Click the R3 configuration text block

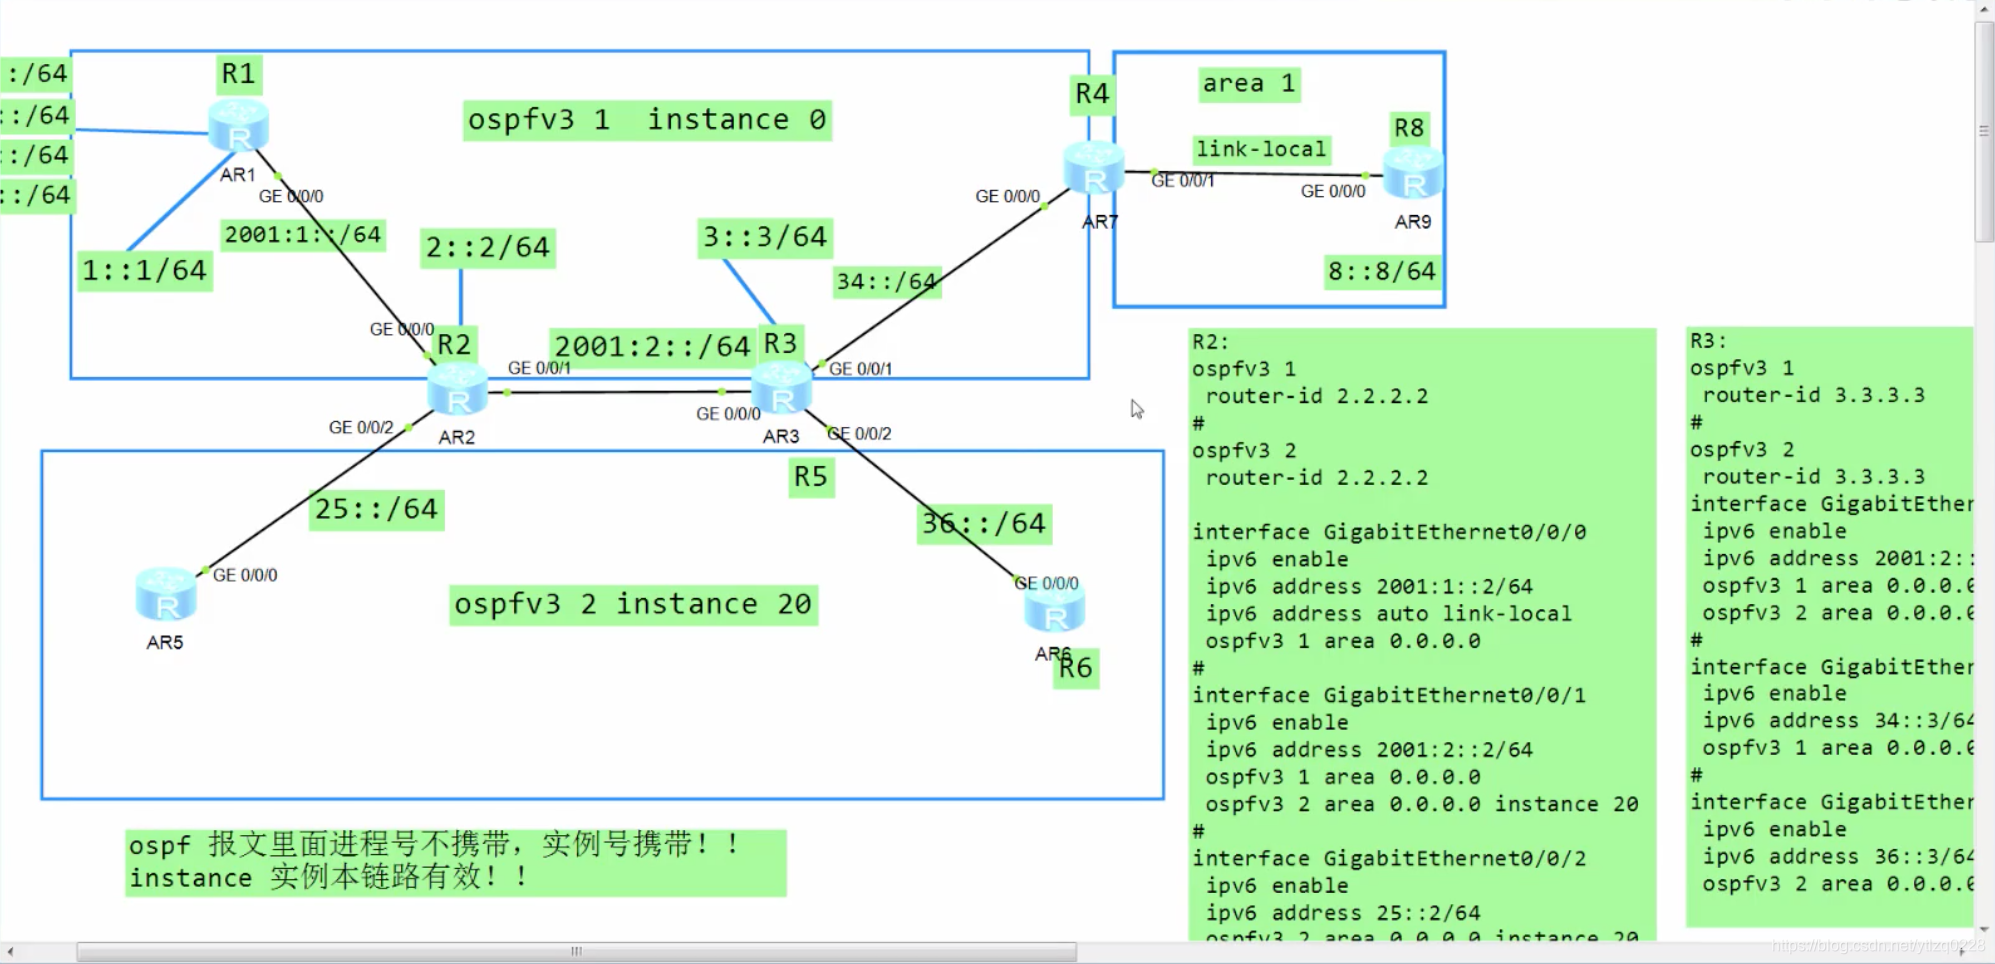pyautogui.click(x=1830, y=627)
